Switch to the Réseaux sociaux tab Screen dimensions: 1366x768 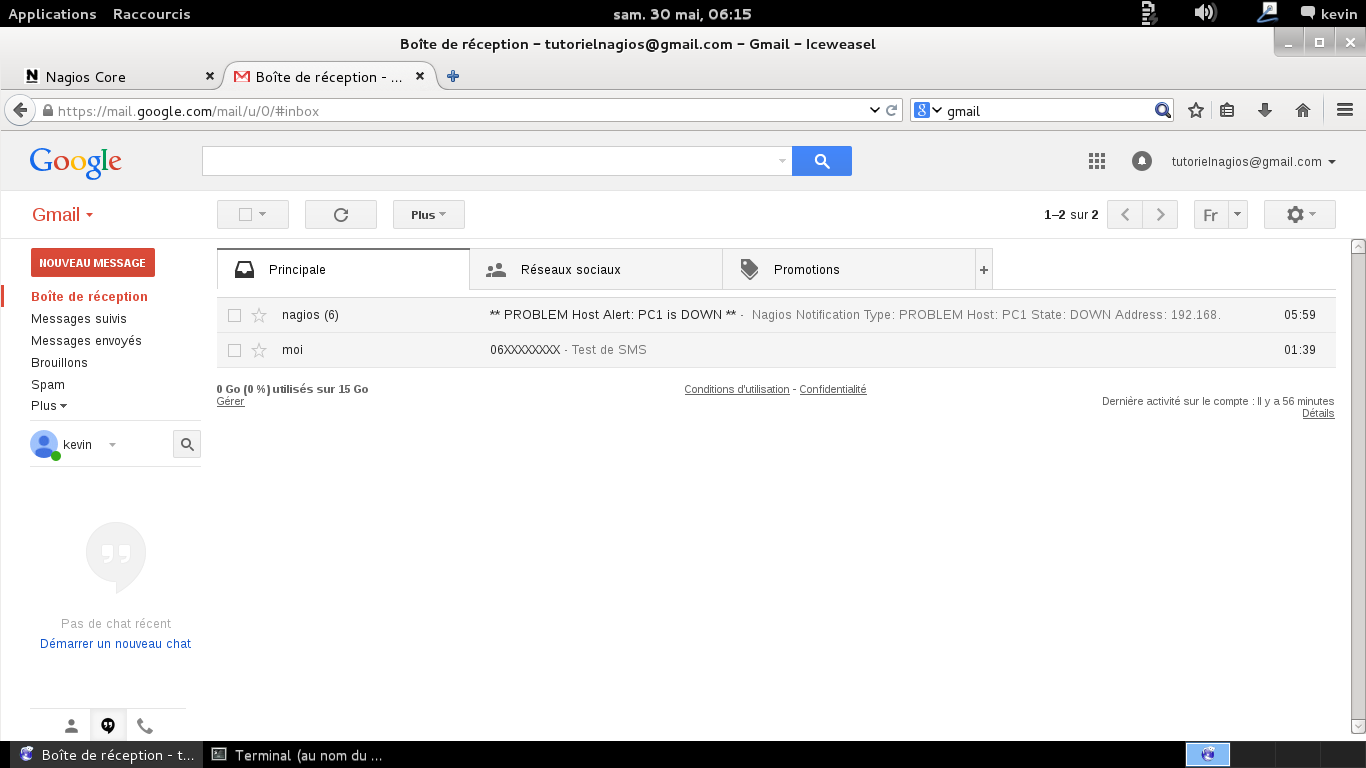tap(596, 270)
